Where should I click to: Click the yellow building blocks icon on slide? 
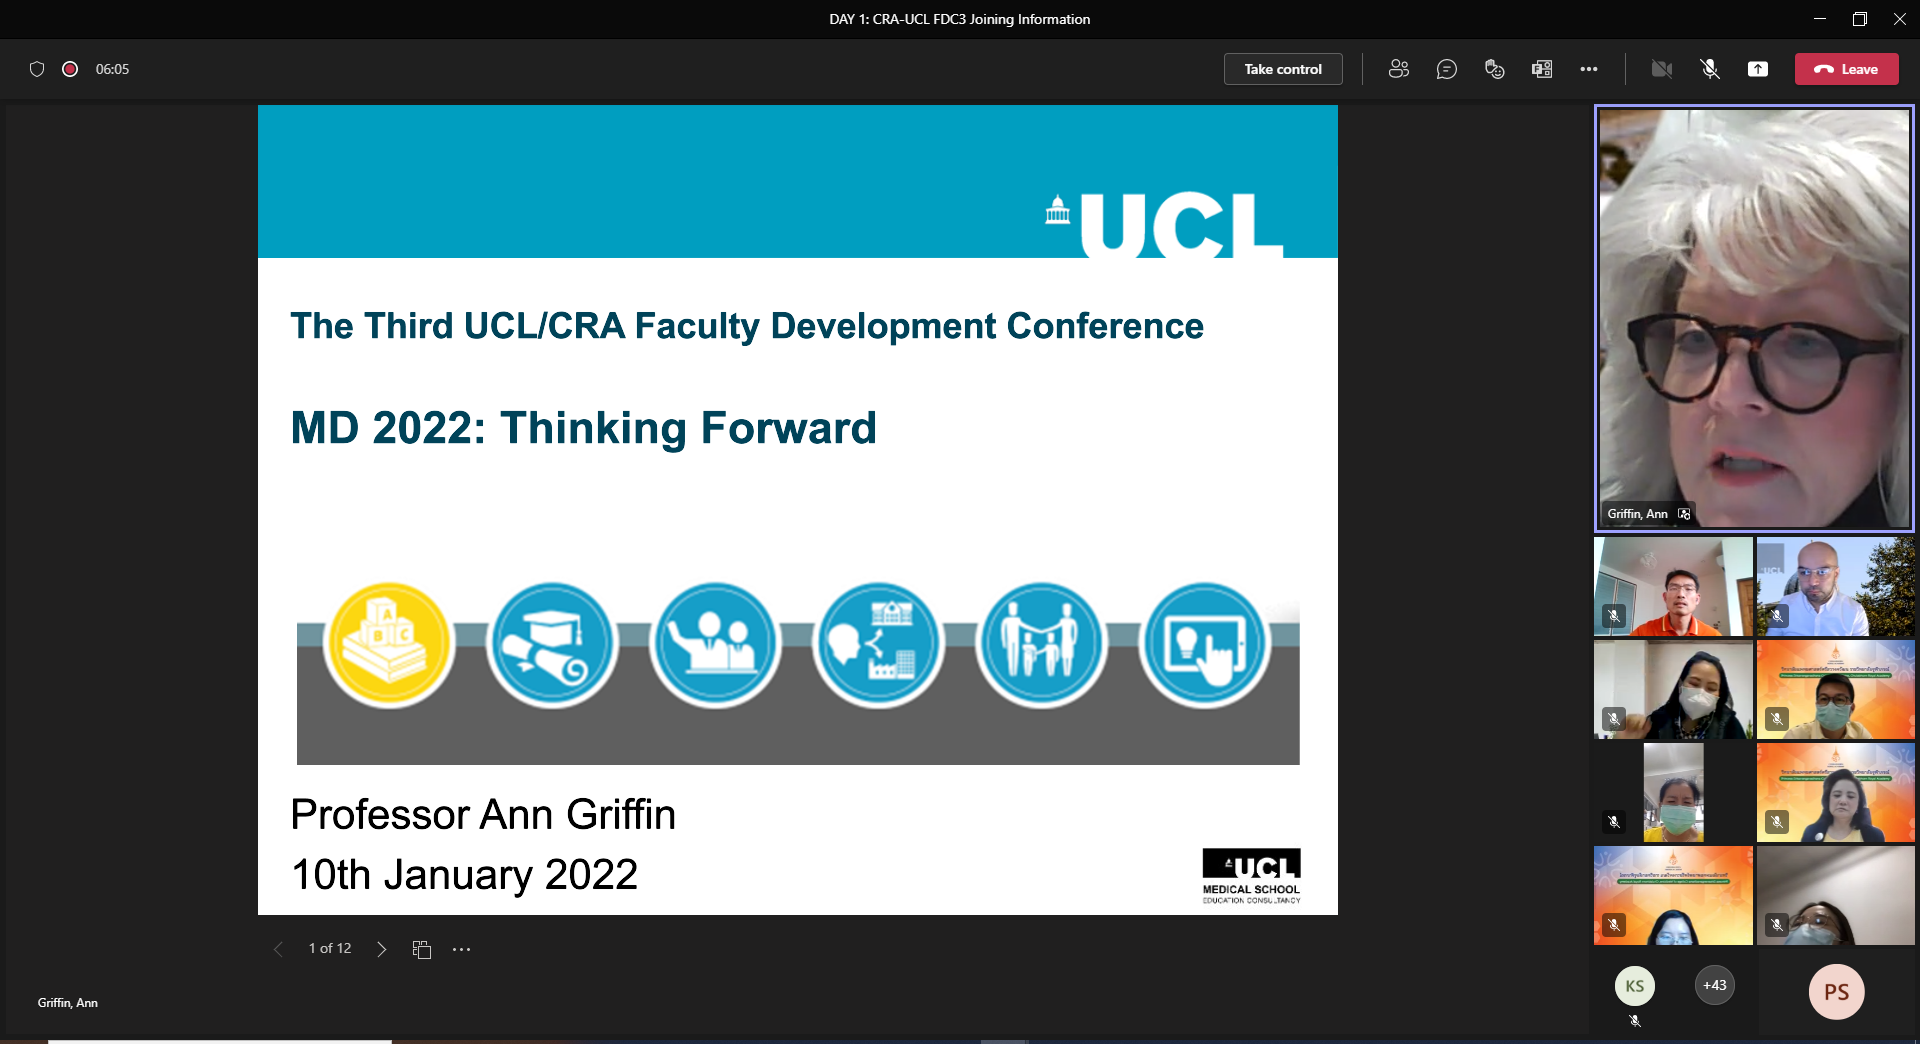pyautogui.click(x=389, y=644)
